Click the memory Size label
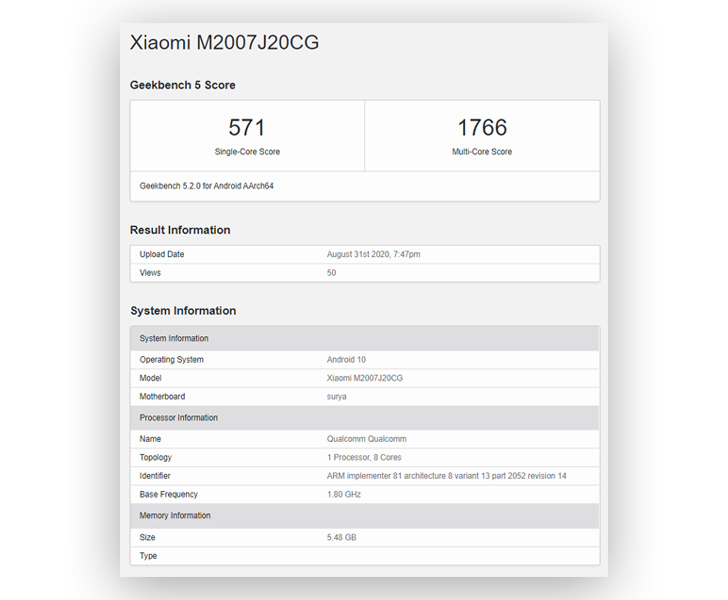The width and height of the screenshot is (728, 600). pyautogui.click(x=147, y=537)
